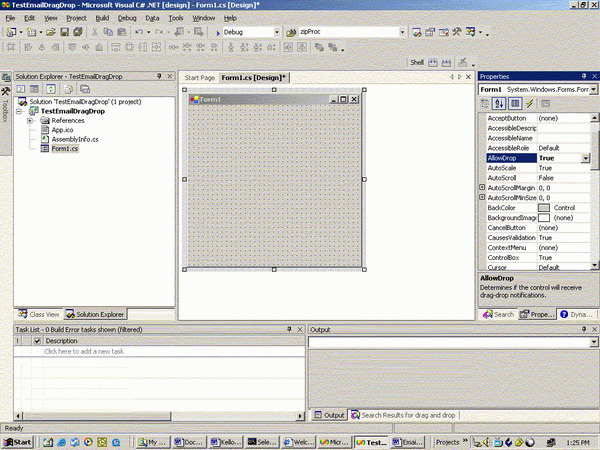Click View Designer icon in Solution Explorer

click(x=34, y=89)
